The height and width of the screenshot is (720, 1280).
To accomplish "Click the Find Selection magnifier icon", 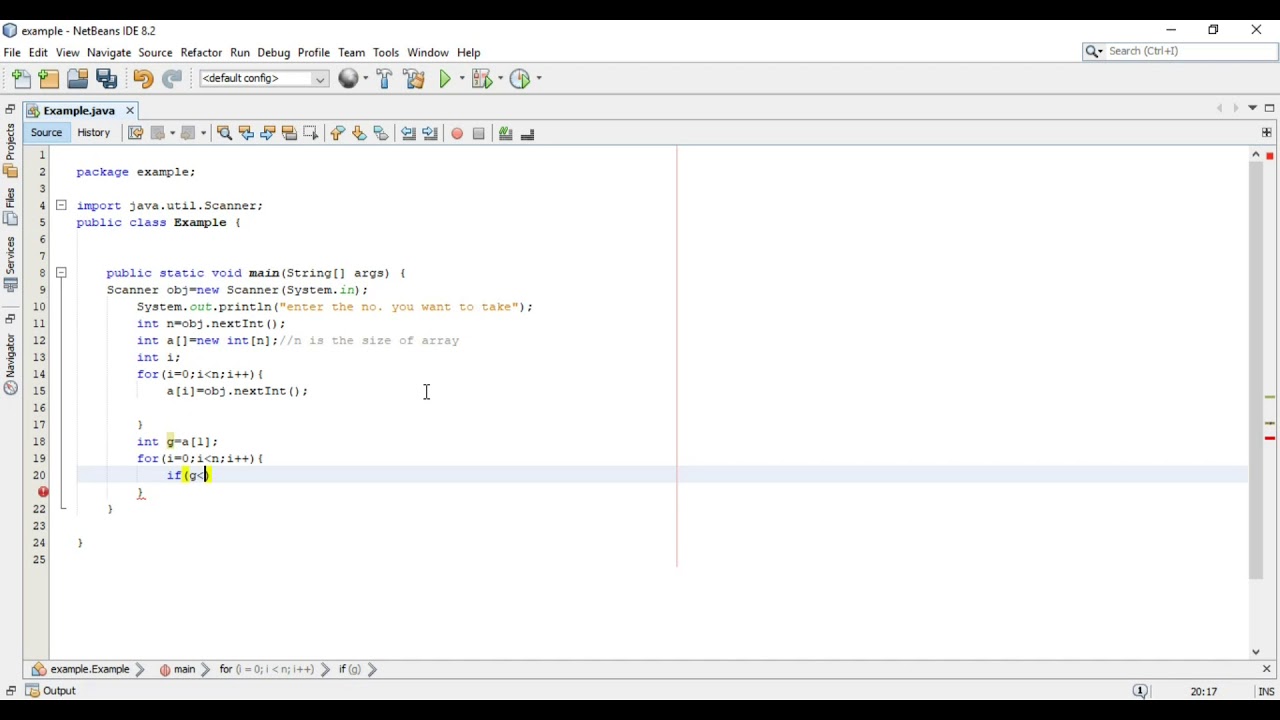I will point(224,133).
